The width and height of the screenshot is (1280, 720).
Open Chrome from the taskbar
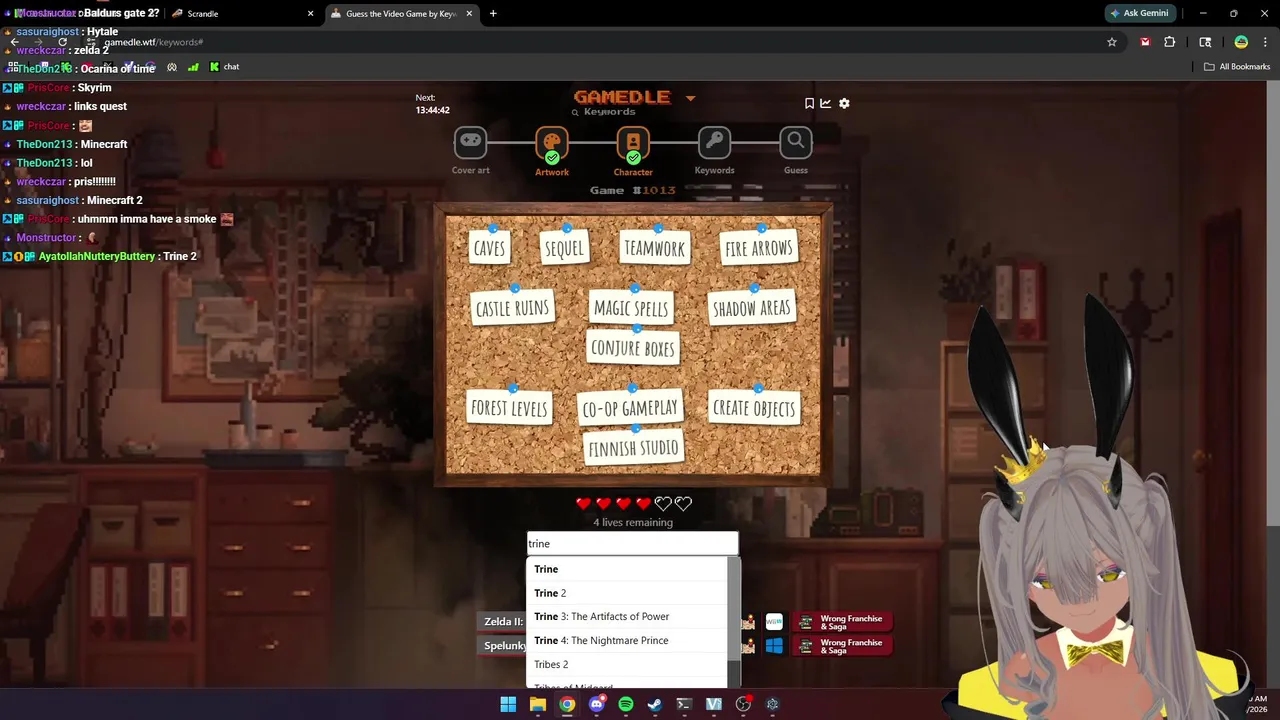(x=567, y=704)
